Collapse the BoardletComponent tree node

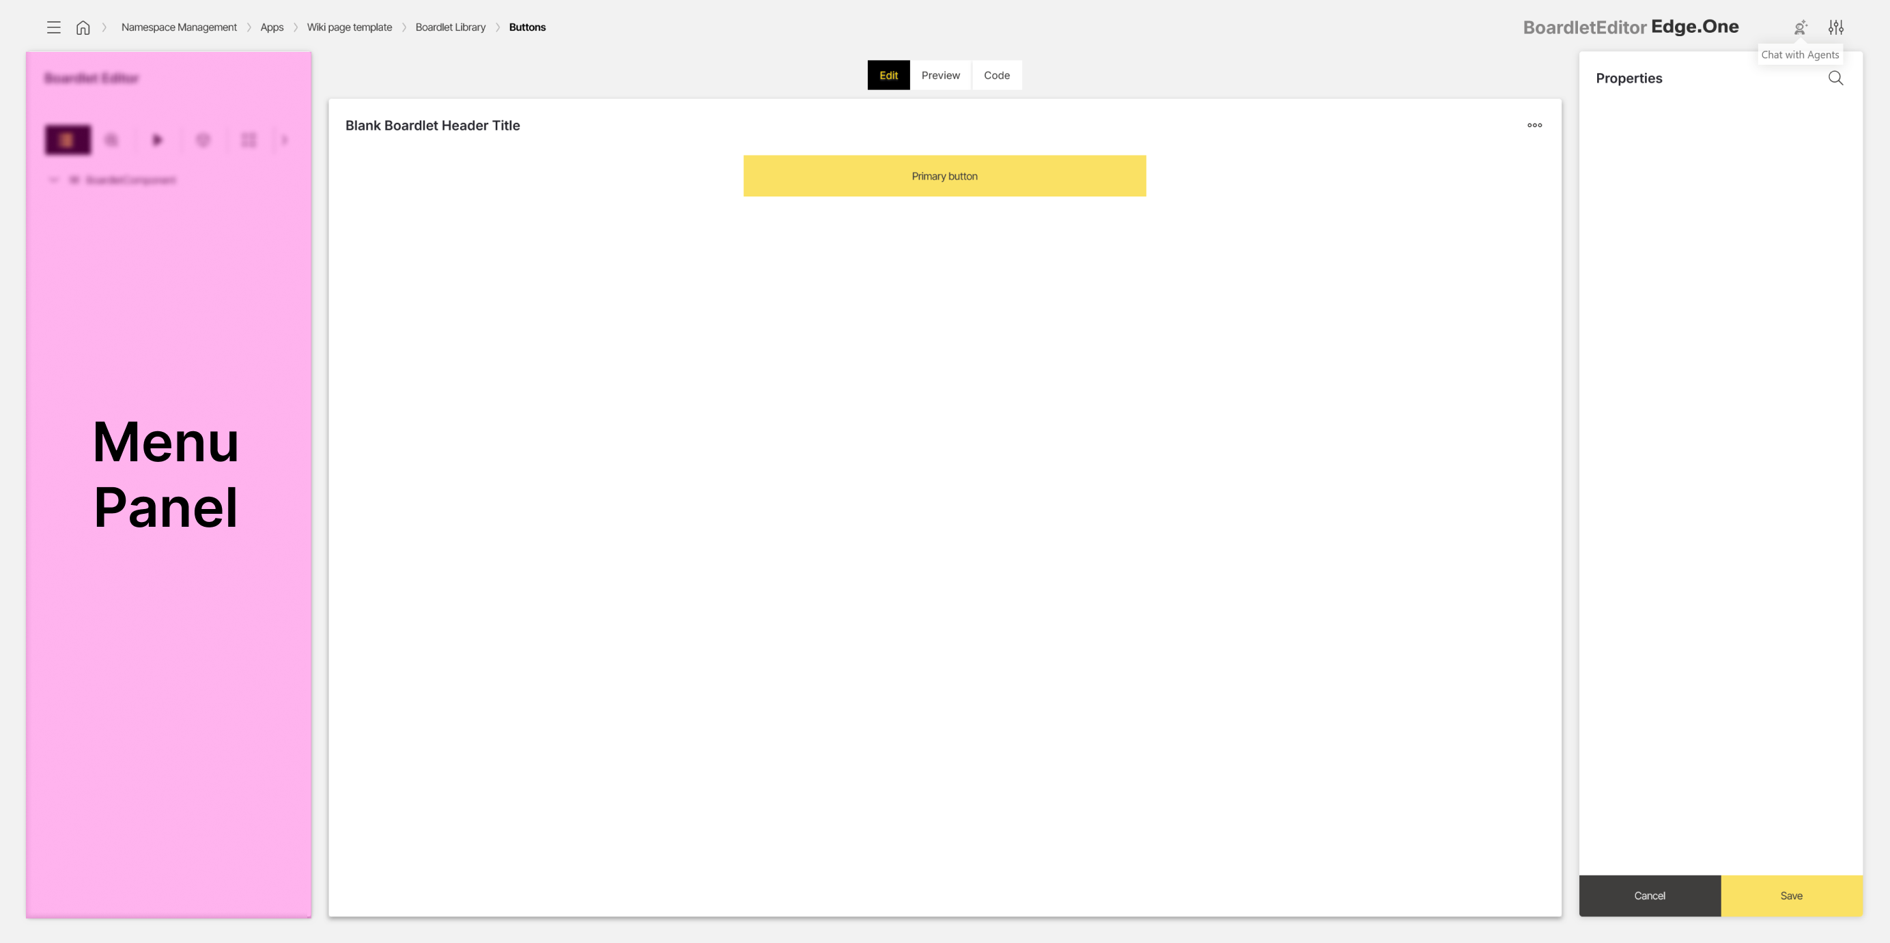(54, 180)
